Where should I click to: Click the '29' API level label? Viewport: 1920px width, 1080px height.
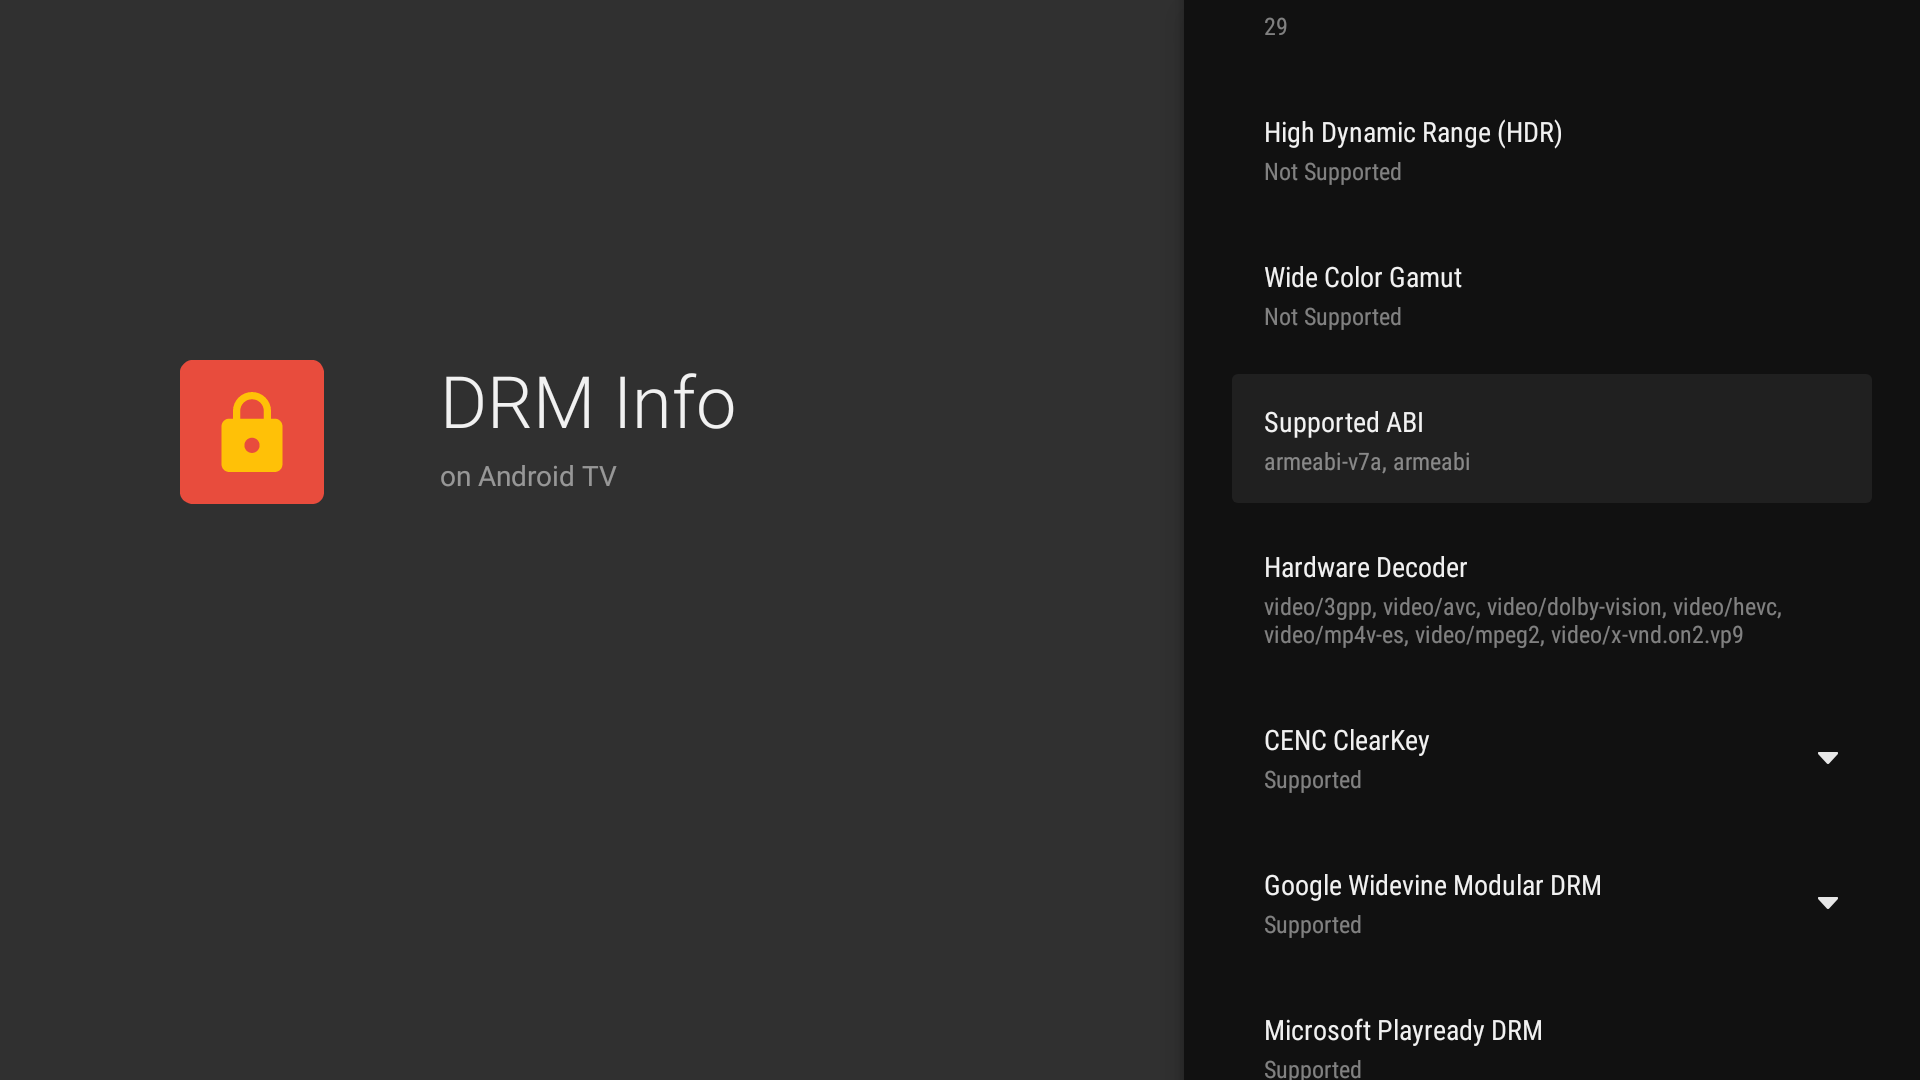pos(1276,27)
